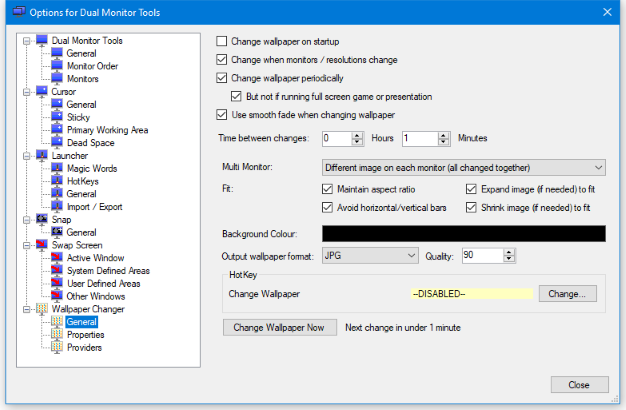Uncheck Maintain aspect ratio
Viewport: 626px width, 410px height.
(327, 189)
